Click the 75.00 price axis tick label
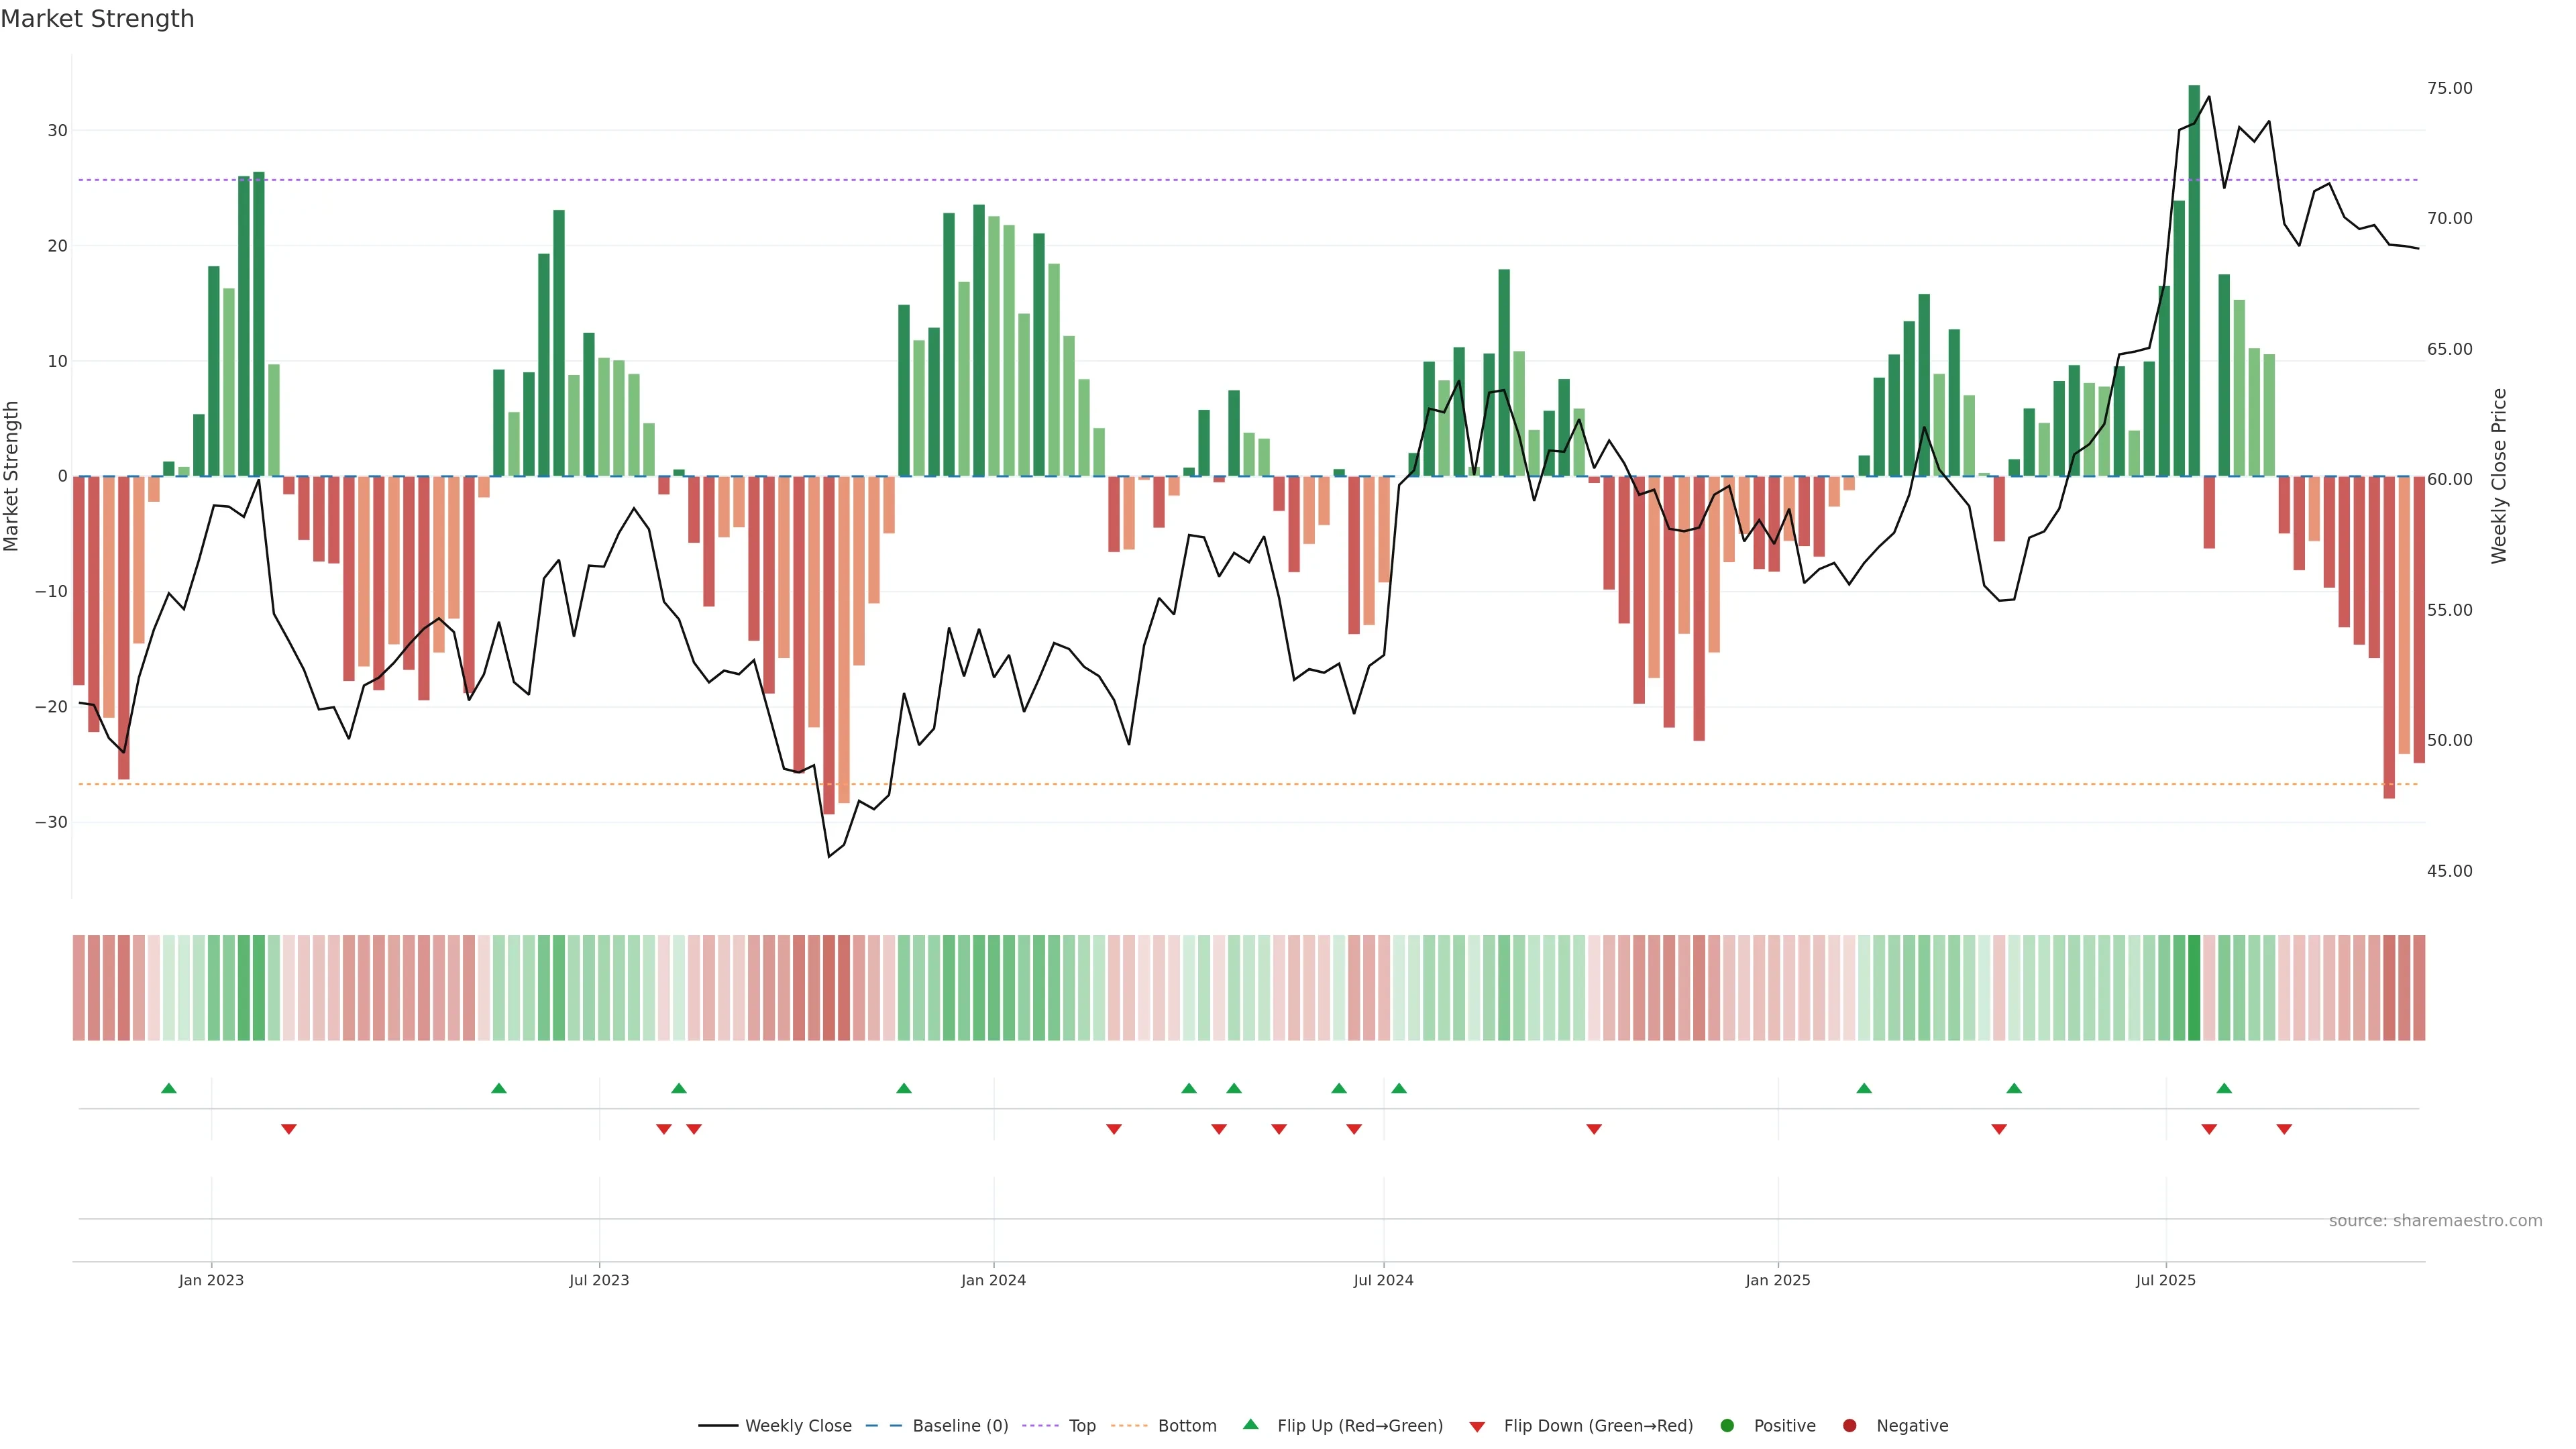 coord(2449,88)
